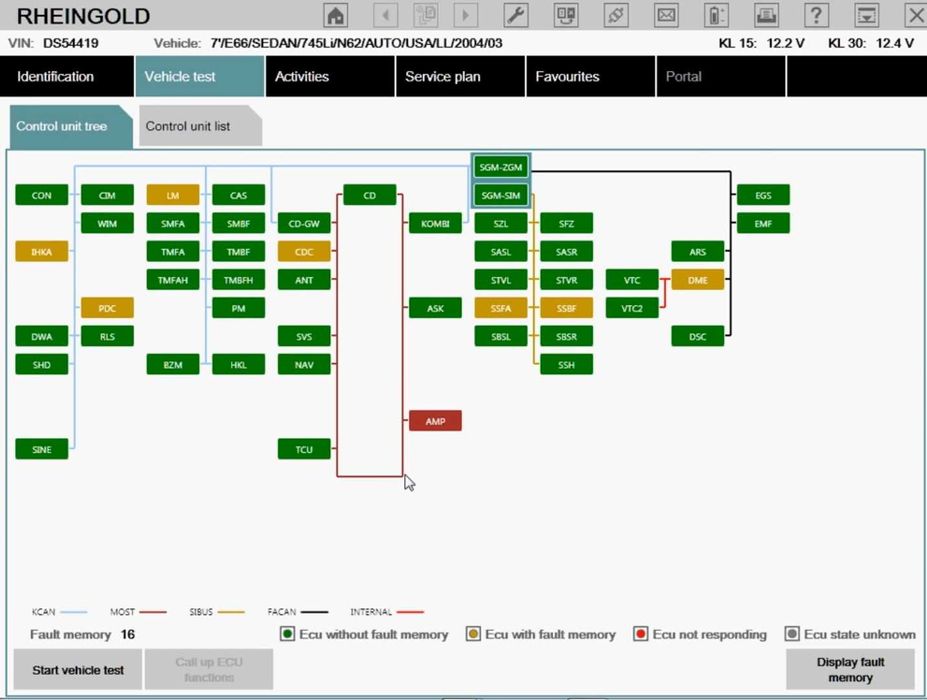Image resolution: width=927 pixels, height=700 pixels.
Task: Open the wrench settings icon
Action: click(x=516, y=15)
